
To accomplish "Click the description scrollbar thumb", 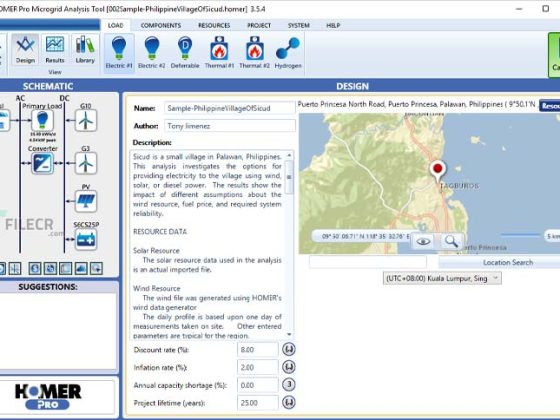I will click(x=289, y=177).
